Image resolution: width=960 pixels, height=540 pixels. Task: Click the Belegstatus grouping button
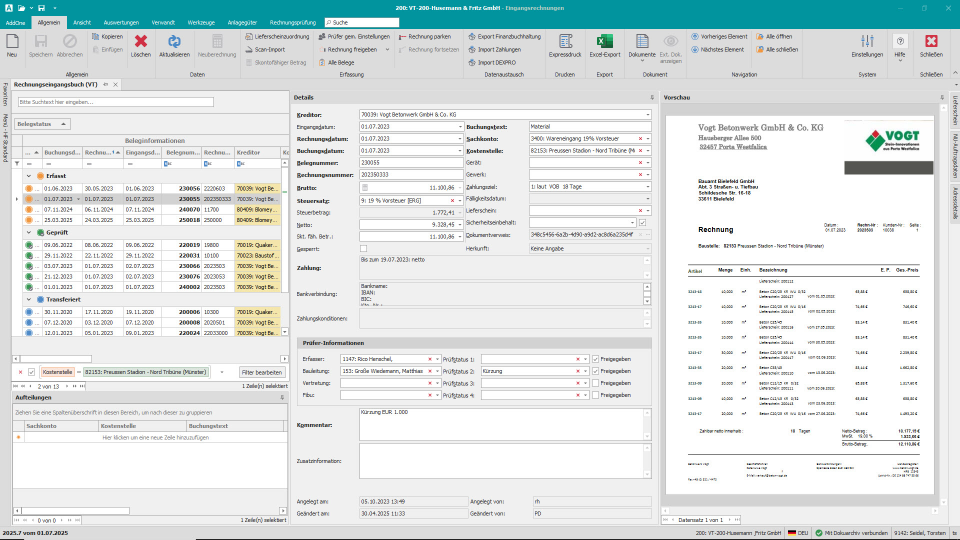click(x=41, y=123)
